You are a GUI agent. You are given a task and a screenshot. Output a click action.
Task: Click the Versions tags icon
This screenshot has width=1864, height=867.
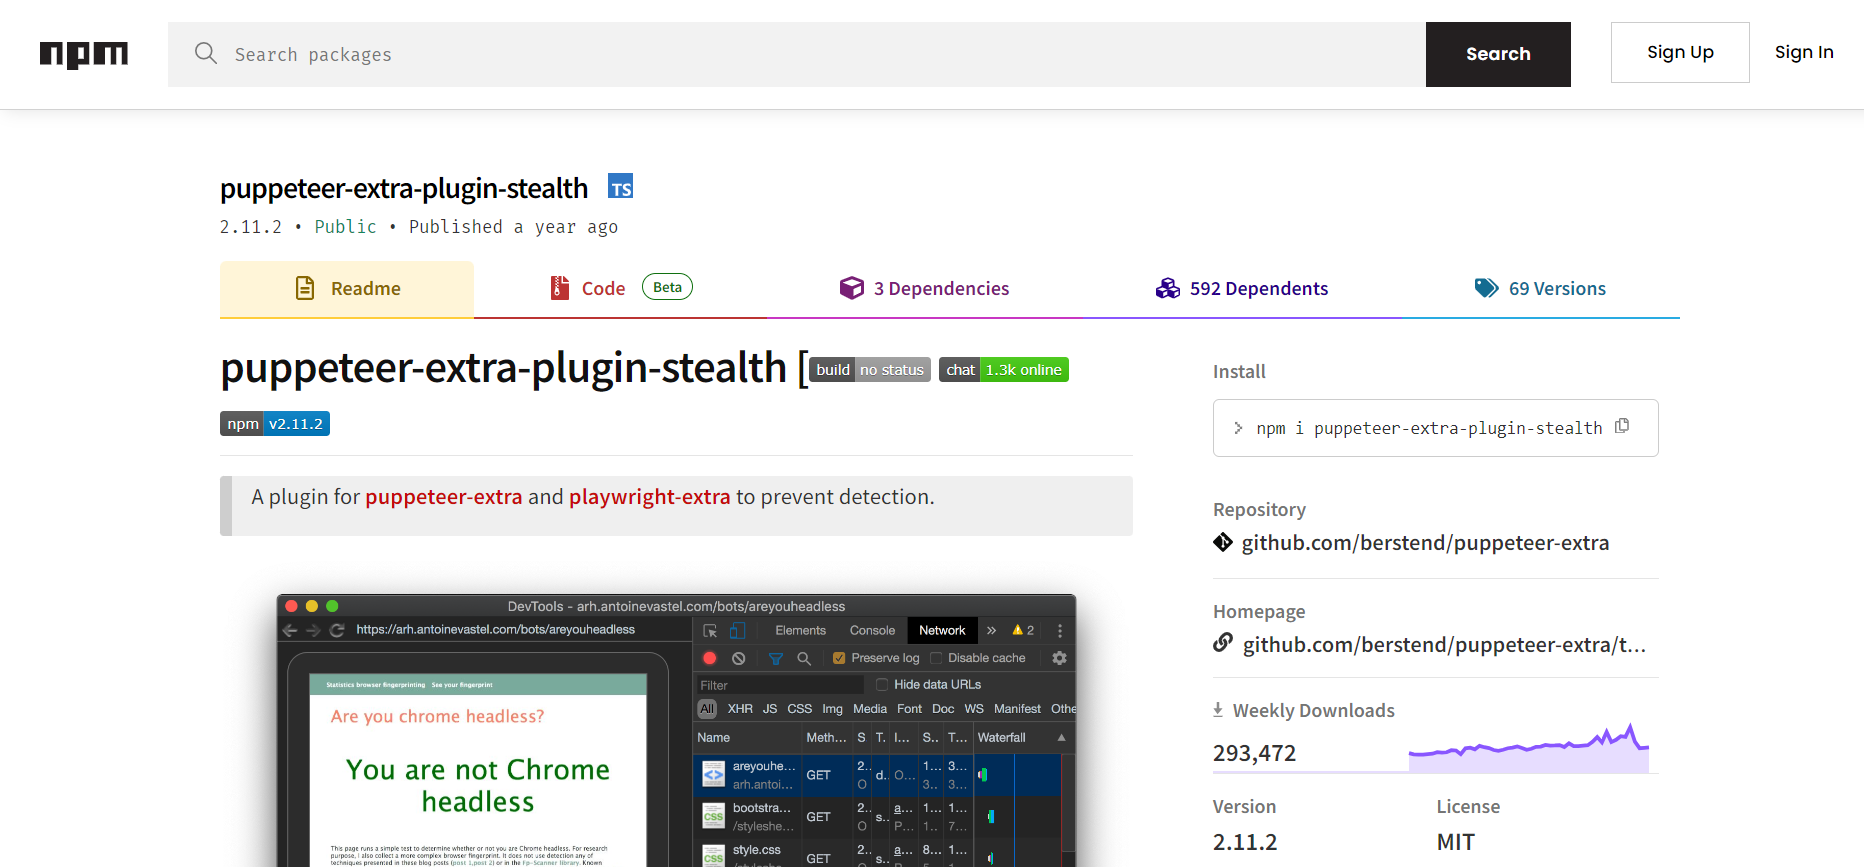point(1486,288)
